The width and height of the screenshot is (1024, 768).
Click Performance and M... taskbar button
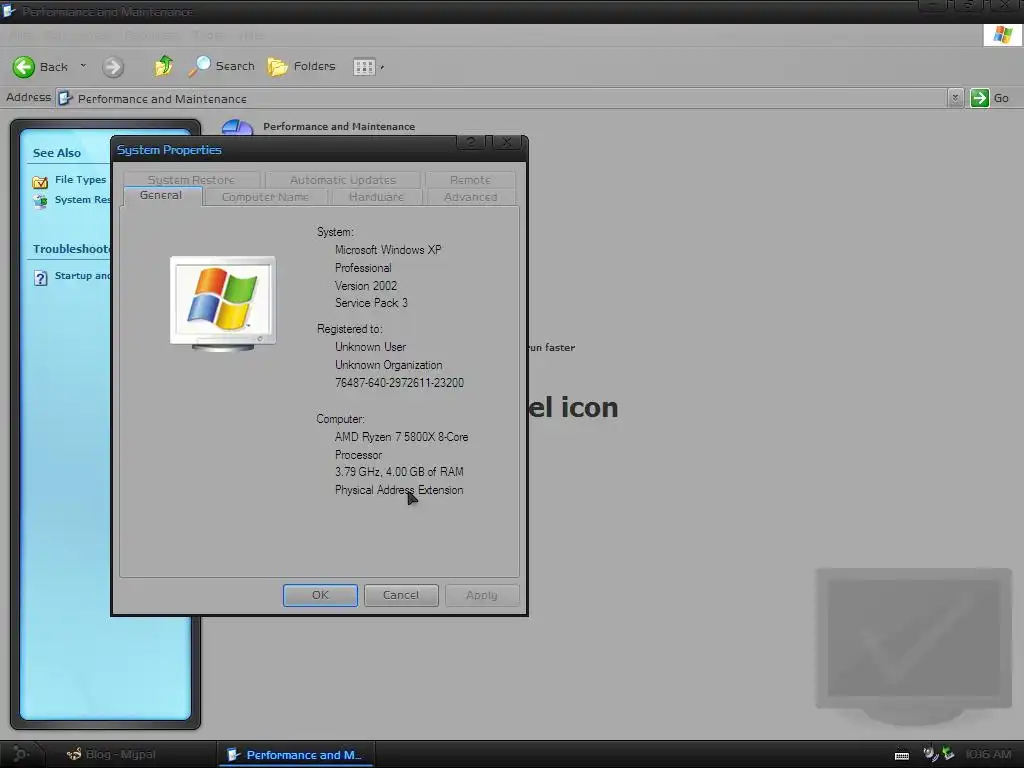pyautogui.click(x=295, y=755)
